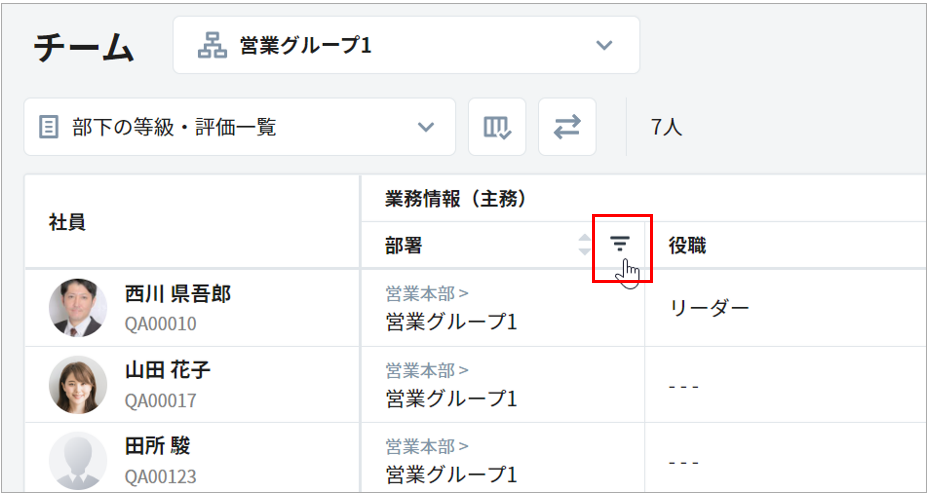Select the 社員 column header

68,222
